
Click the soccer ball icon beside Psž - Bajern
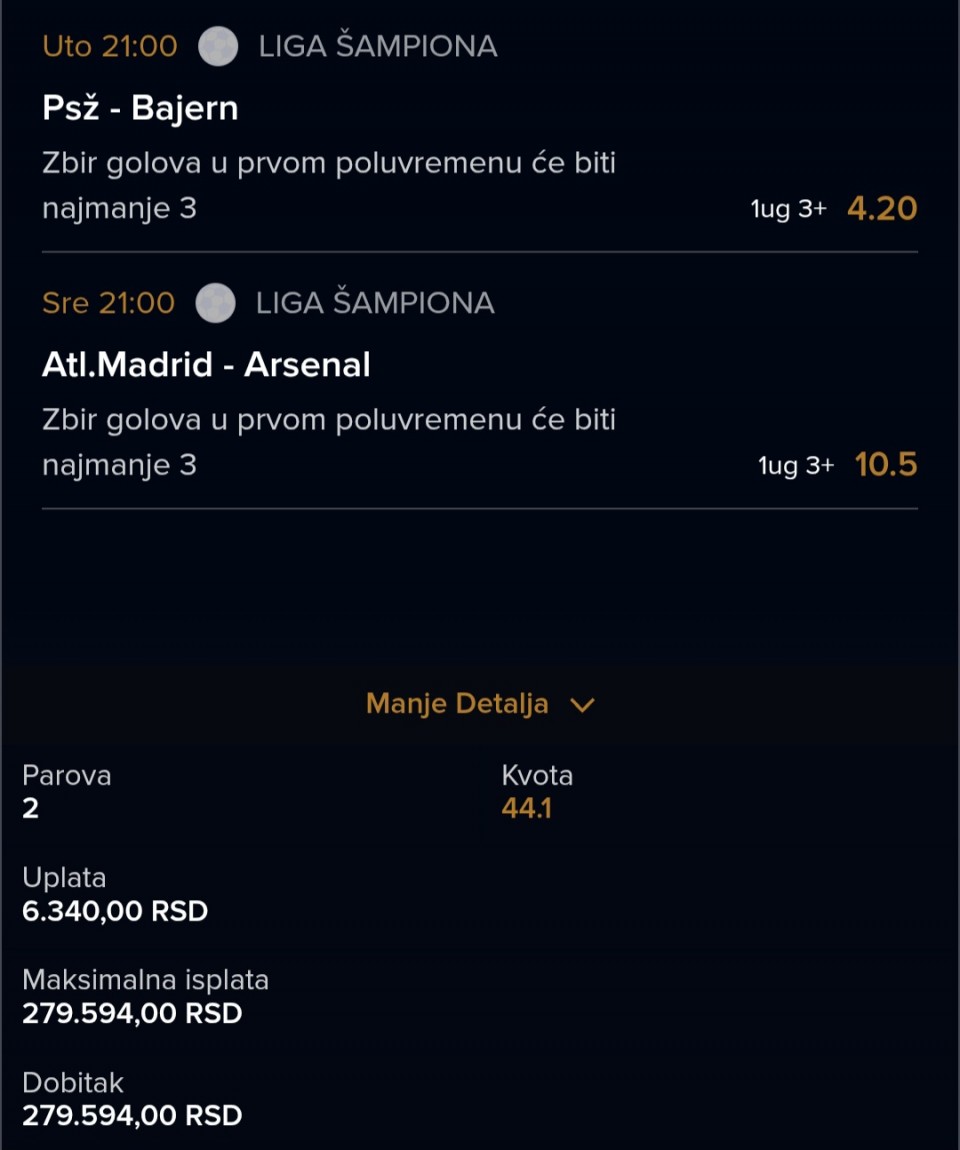coord(218,47)
